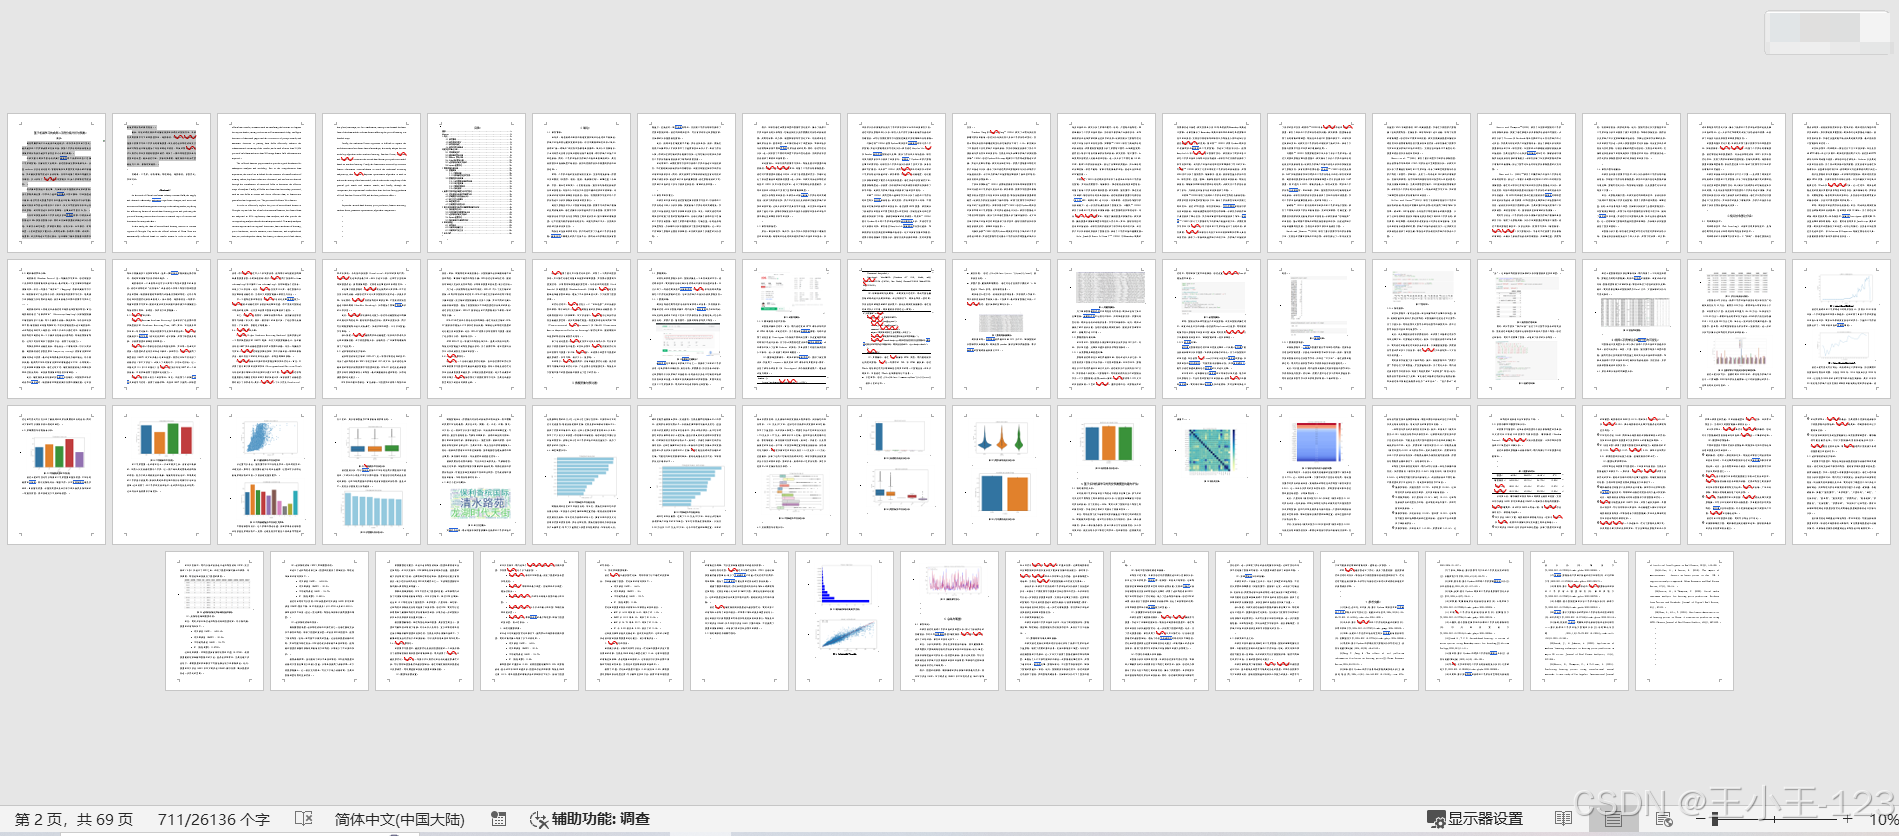Select the page with the correlation heatmap
1899x836 pixels.
coord(1211,474)
